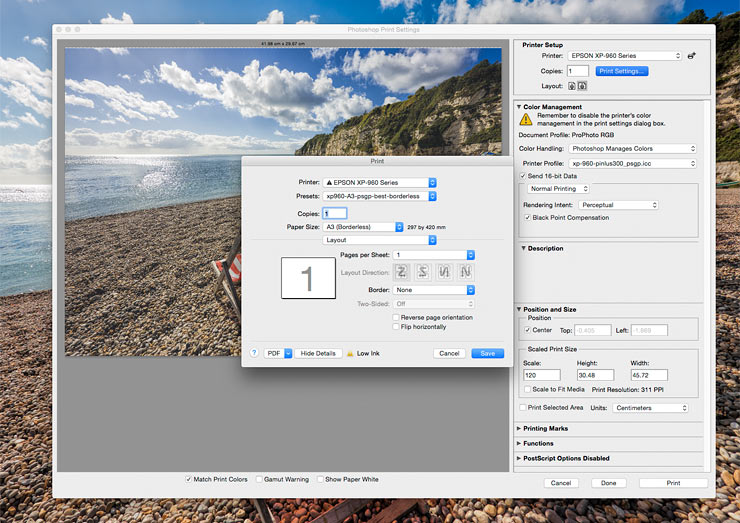This screenshot has width=740, height=523.
Task: Enable Print Selected Area checkbox
Action: (523, 407)
